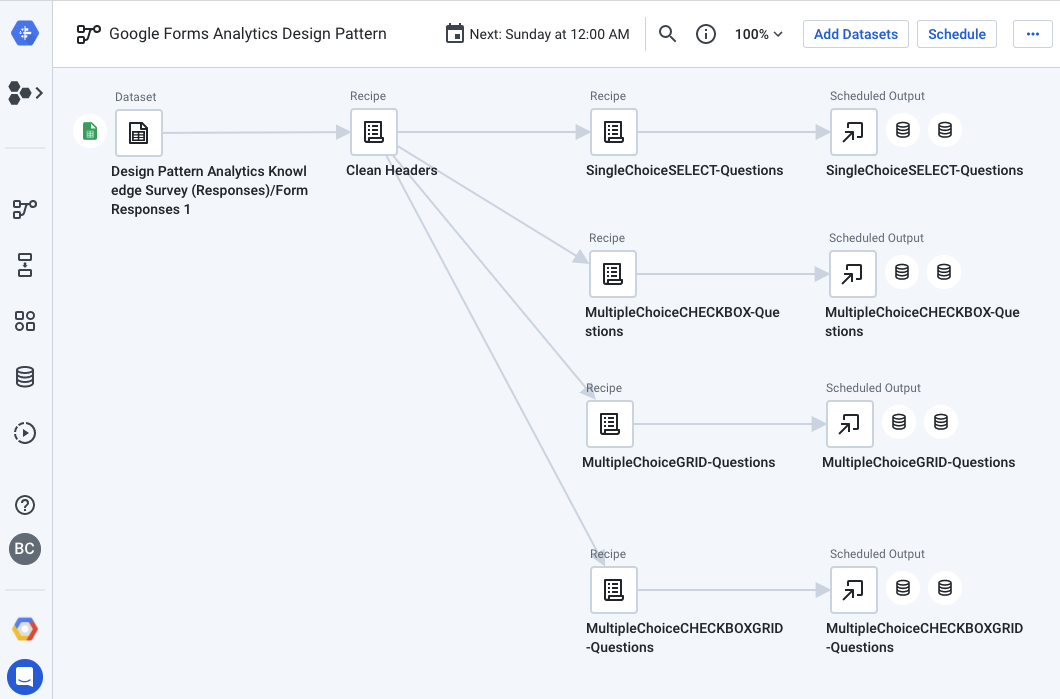1060x699 pixels.
Task: Select the SingleChoiceSELECT-Questions recipe node
Action: [614, 132]
